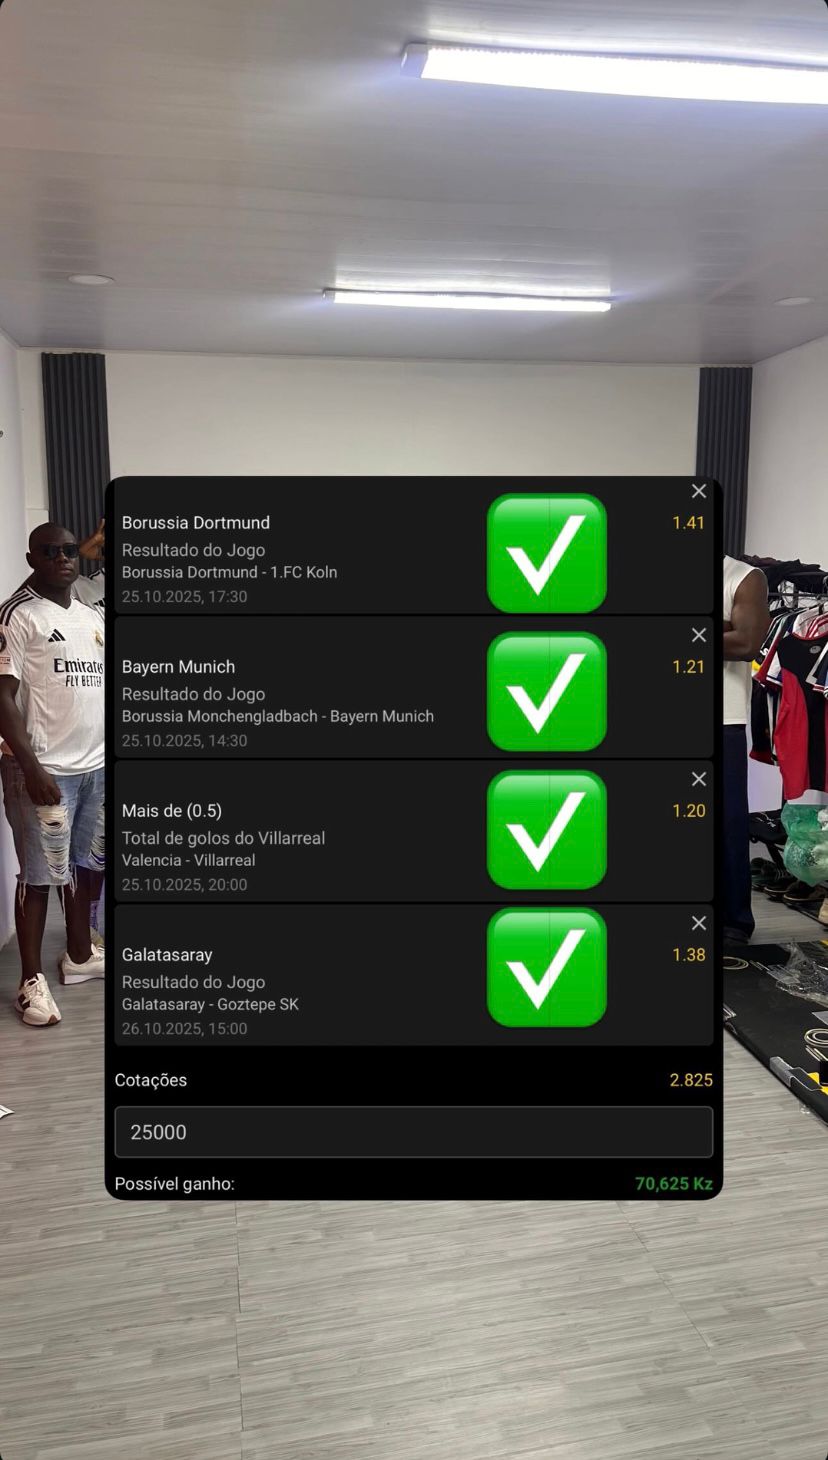Click the Total de golos do Villarreal label
This screenshot has height=1460, width=828.
click(223, 839)
